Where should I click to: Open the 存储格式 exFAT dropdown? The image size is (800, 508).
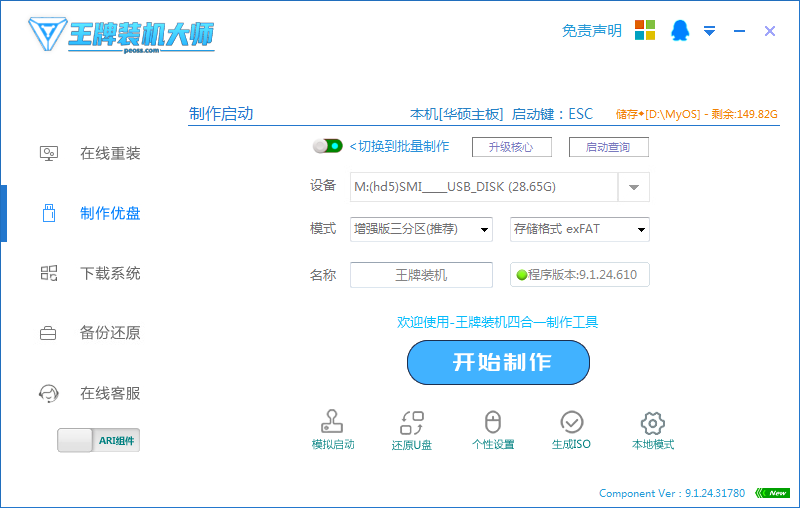coord(580,230)
